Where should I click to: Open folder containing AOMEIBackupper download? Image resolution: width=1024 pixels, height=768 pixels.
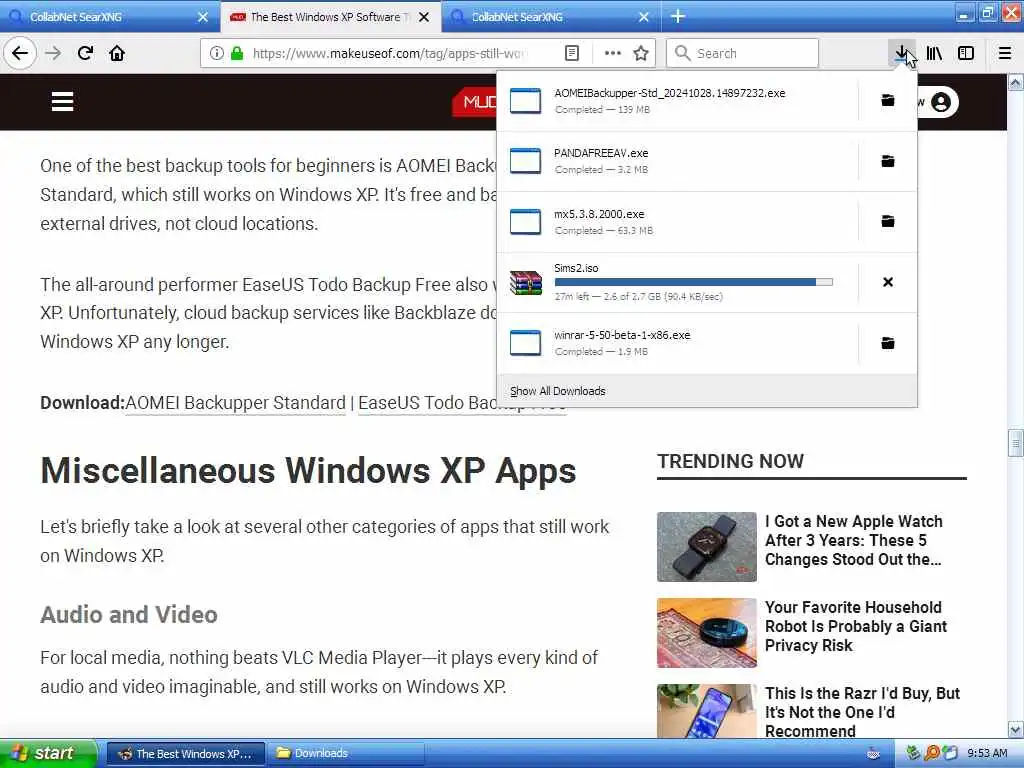point(888,101)
